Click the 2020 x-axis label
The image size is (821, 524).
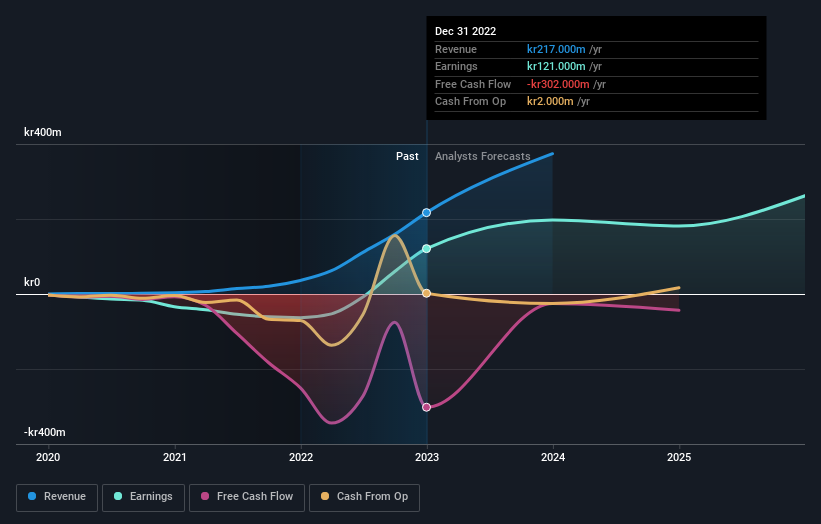[48, 458]
